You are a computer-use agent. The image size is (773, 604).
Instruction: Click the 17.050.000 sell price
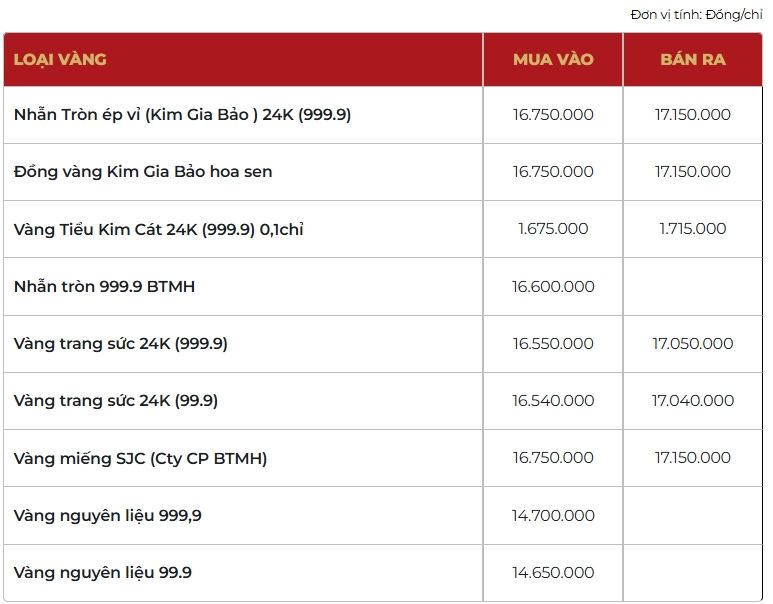coord(692,344)
